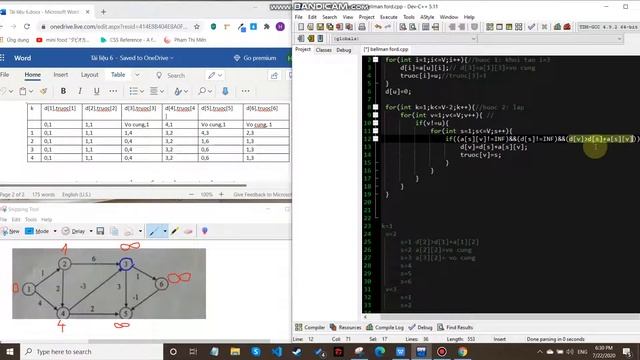The width and height of the screenshot is (640, 360).
Task: Open the (globals) combo box in Dev-C++
Action: click(x=404, y=39)
